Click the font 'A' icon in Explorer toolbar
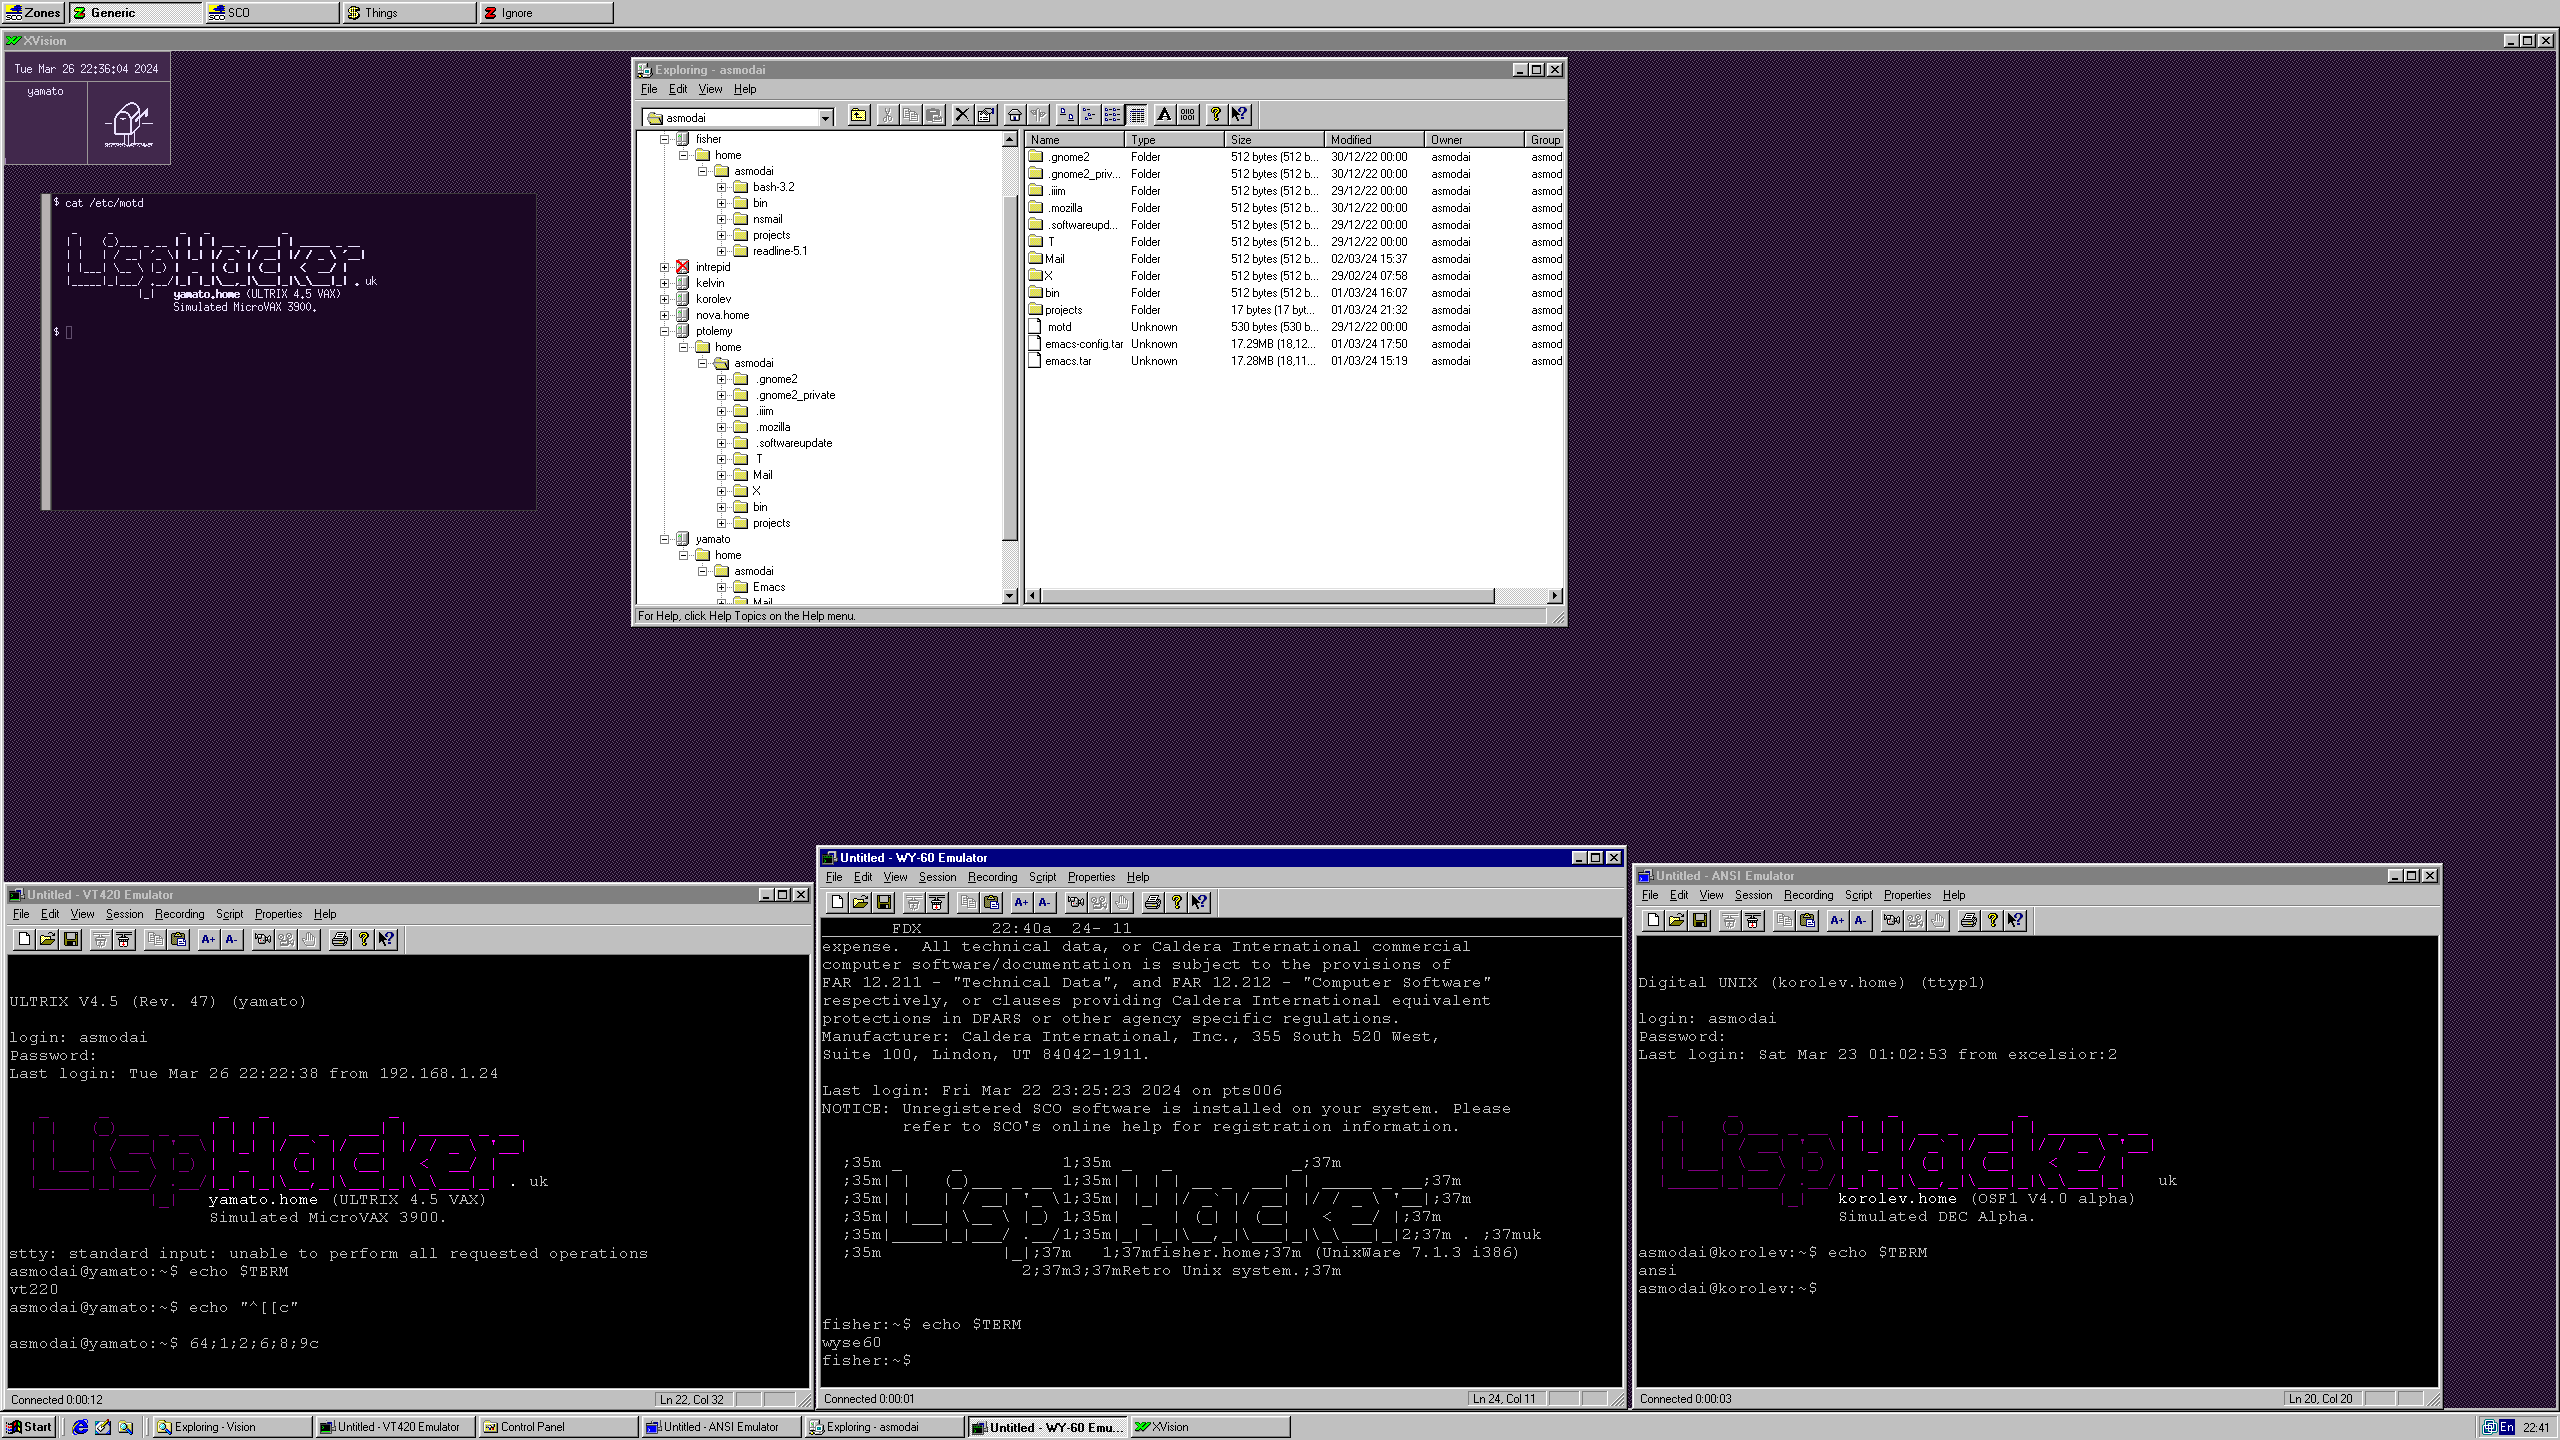Viewport: 2560px width, 1440px height. pyautogui.click(x=1164, y=115)
